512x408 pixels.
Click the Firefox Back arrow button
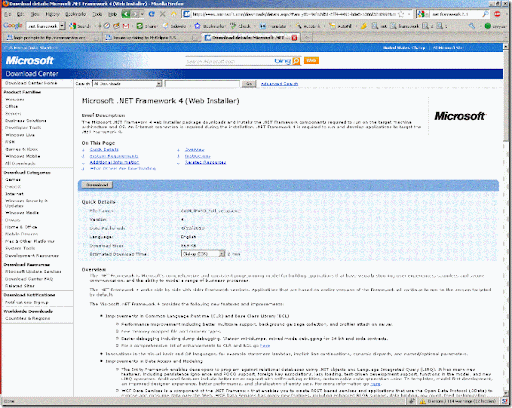tap(126, 14)
